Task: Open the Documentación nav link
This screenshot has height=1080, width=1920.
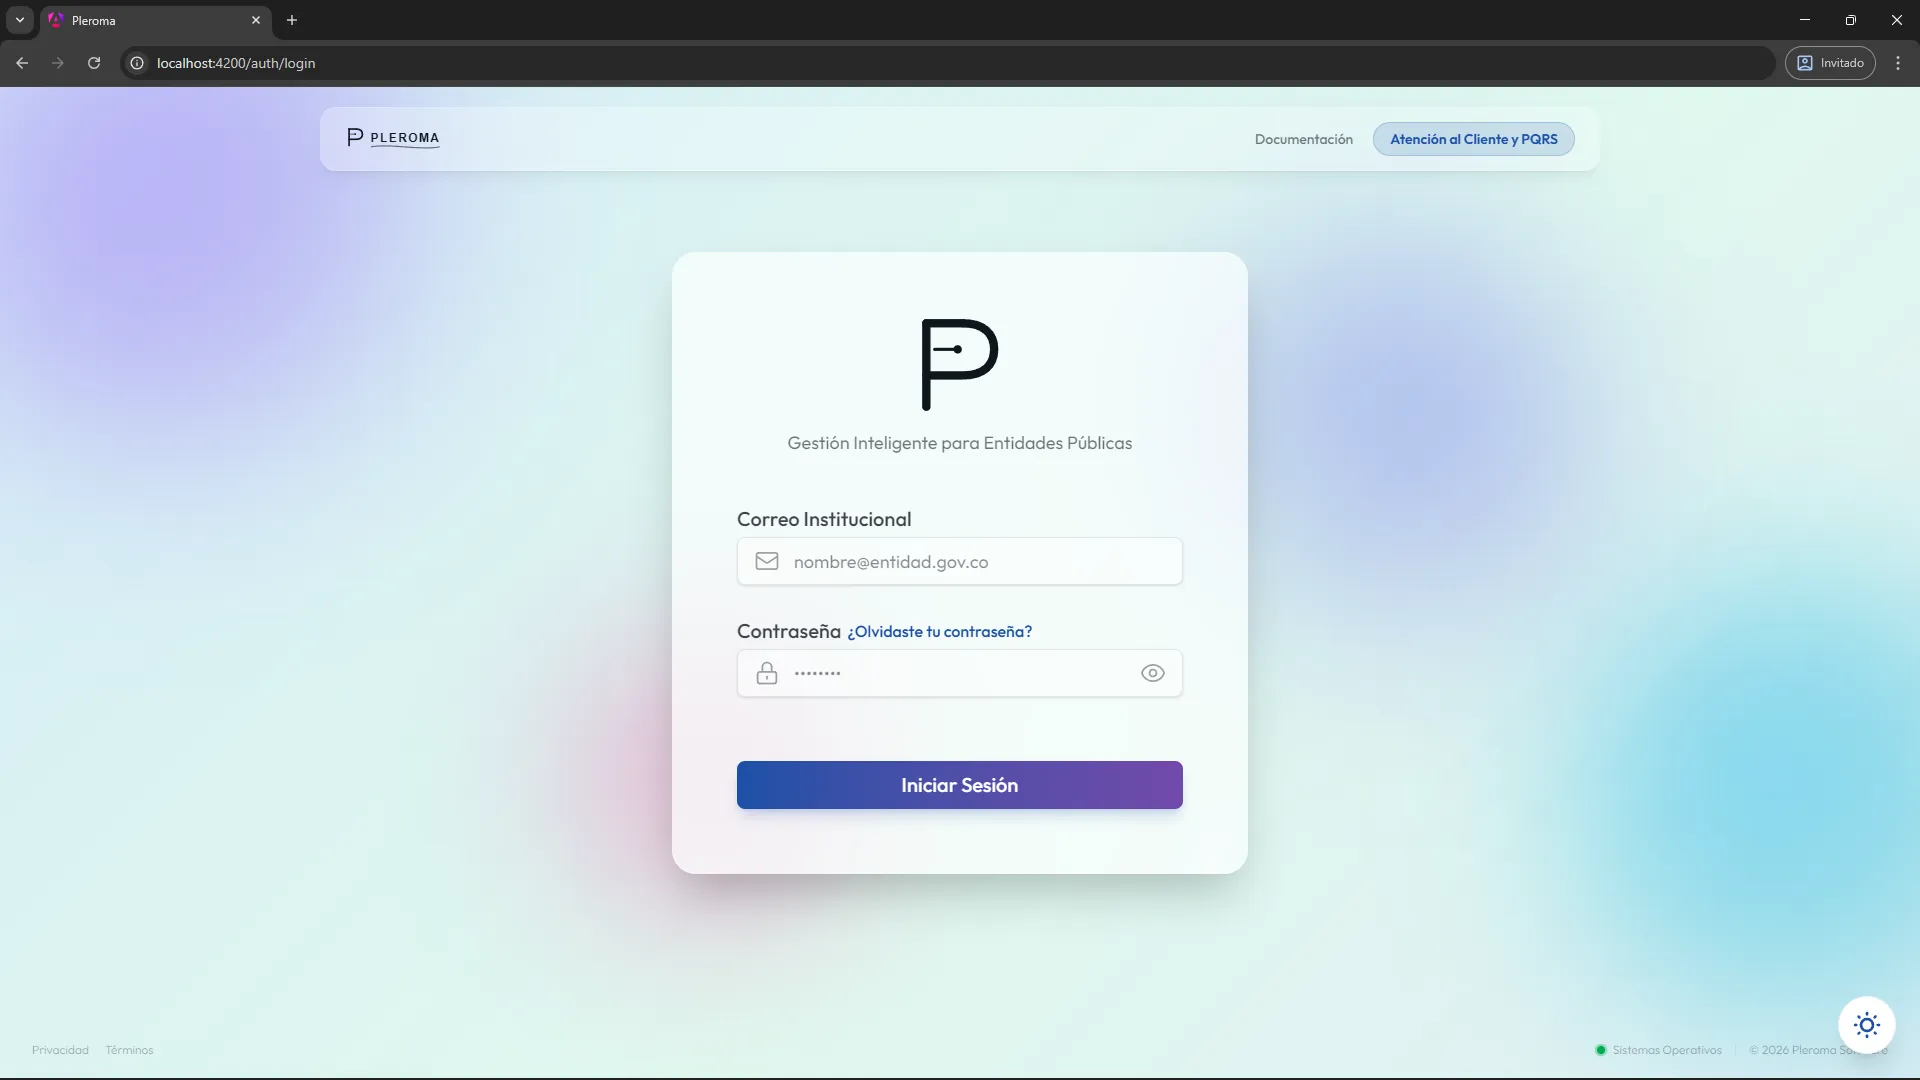Action: (1303, 139)
